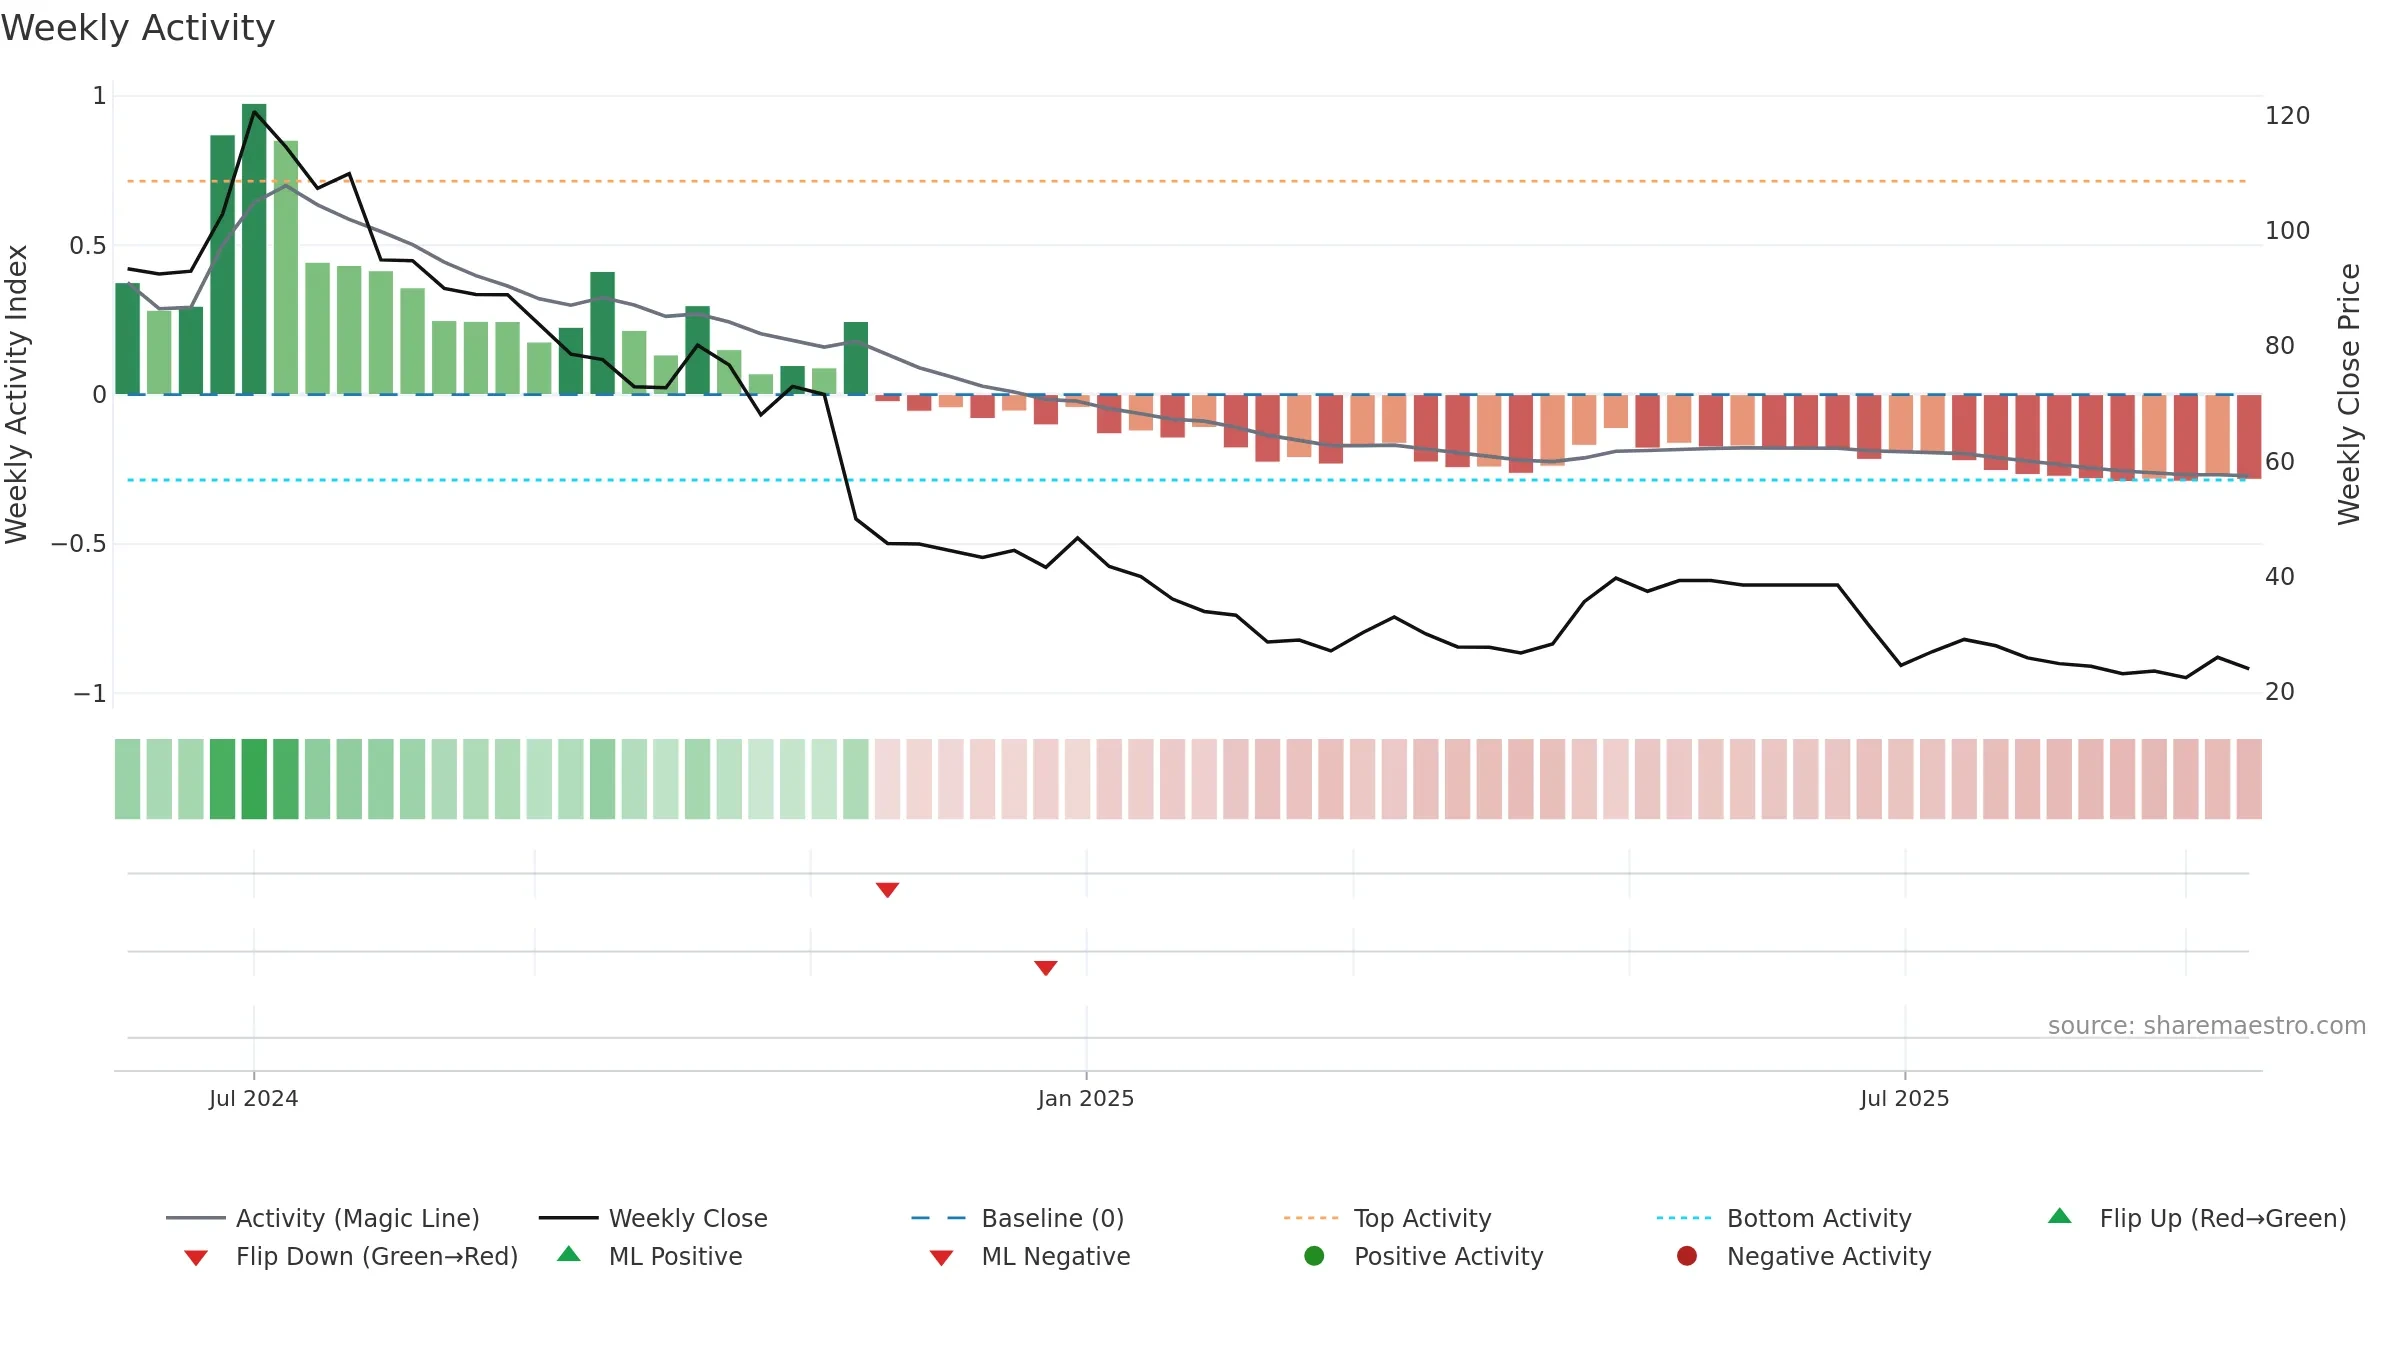This screenshot has height=1350, width=2400.
Task: Click the Flip Up green triangle legend icon
Action: [x=2059, y=1216]
